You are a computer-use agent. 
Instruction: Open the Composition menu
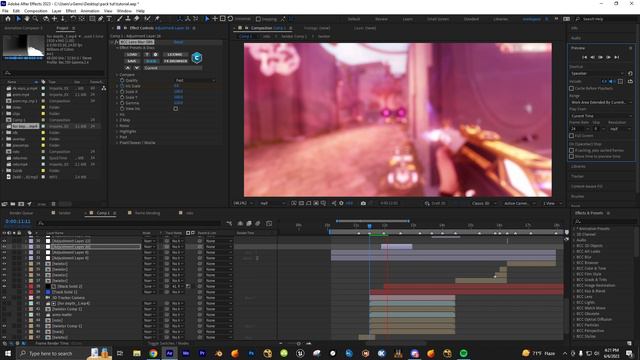[x=36, y=11]
